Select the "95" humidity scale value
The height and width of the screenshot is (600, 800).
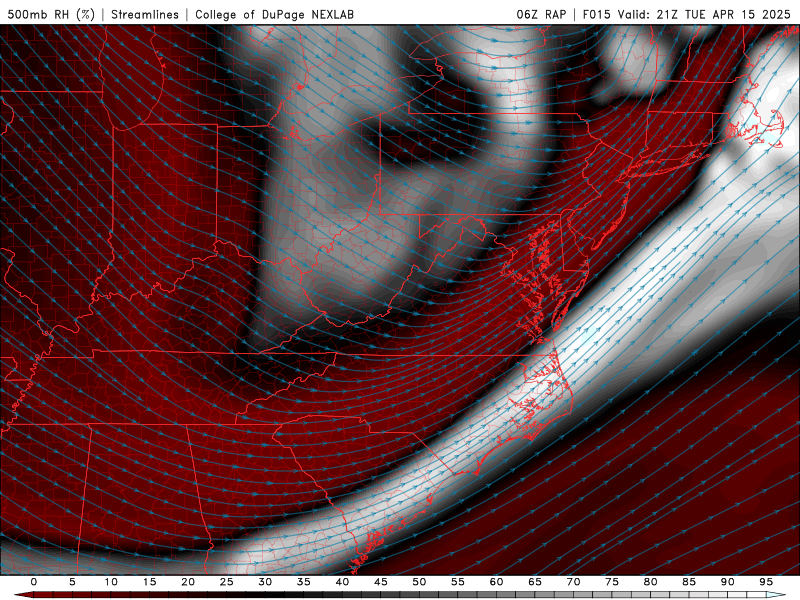coord(766,582)
